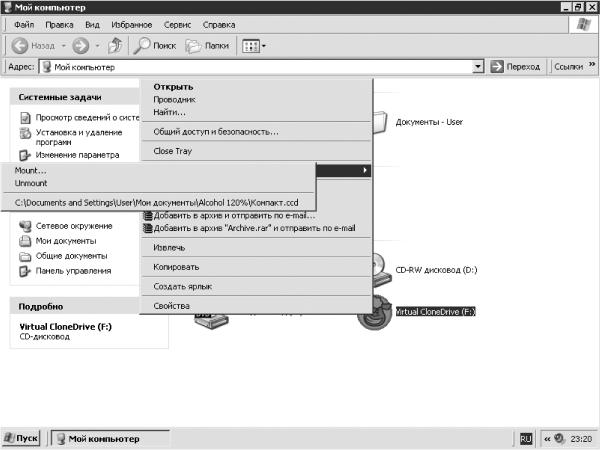600x450 pixels.
Task: Click the Forward arrow icon
Action: click(x=81, y=46)
